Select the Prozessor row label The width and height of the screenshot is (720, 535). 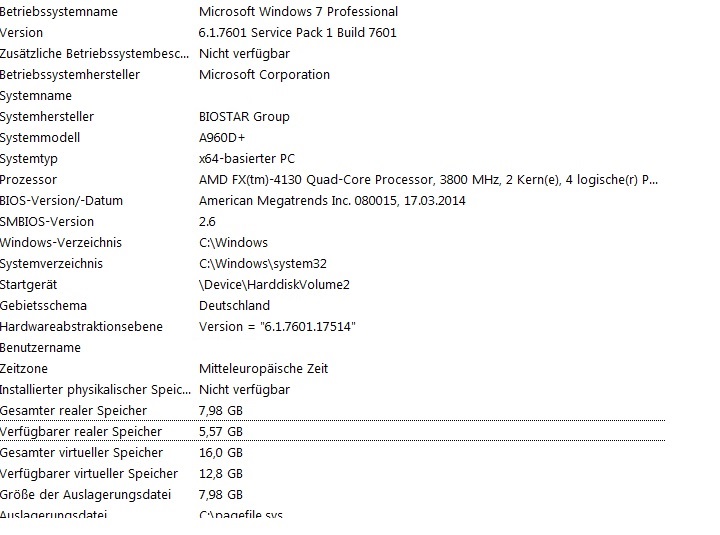[28, 180]
